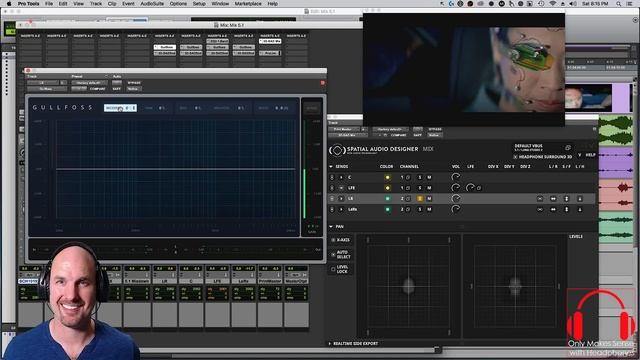The height and width of the screenshot is (360, 640).
Task: Click the yellow color swatch of C send
Action: tap(387, 178)
